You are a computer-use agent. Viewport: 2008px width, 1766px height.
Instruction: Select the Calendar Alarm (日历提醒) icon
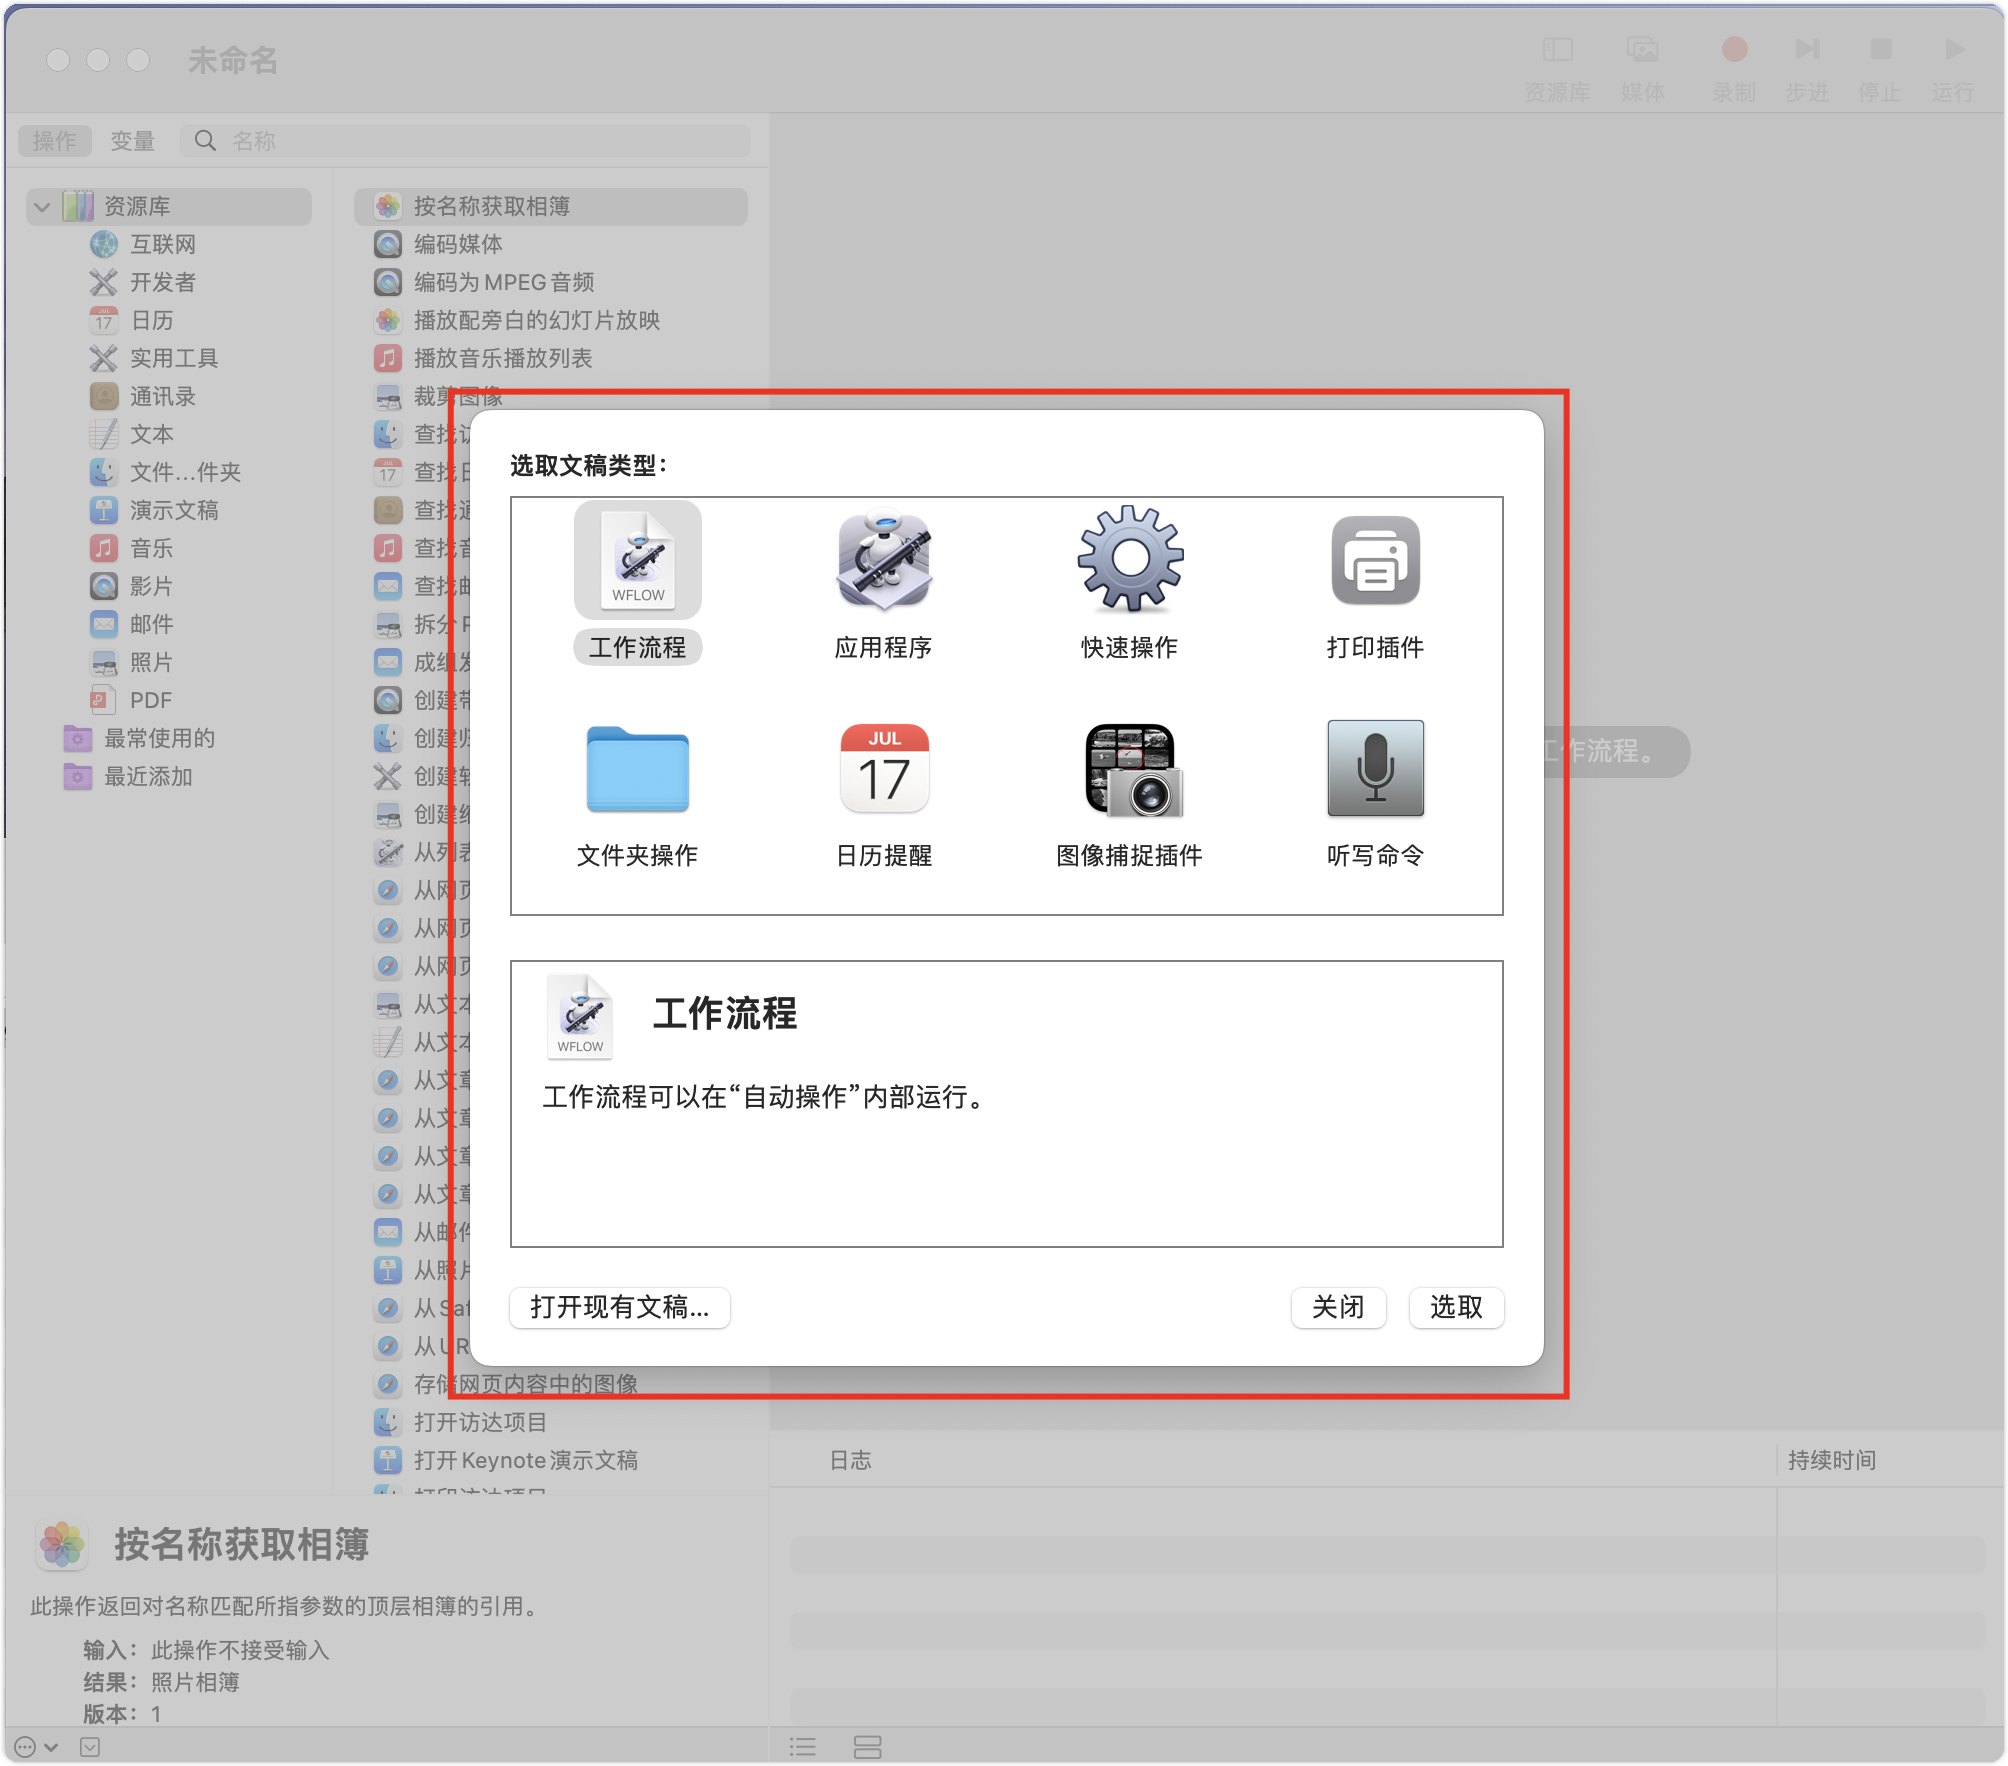pos(883,769)
